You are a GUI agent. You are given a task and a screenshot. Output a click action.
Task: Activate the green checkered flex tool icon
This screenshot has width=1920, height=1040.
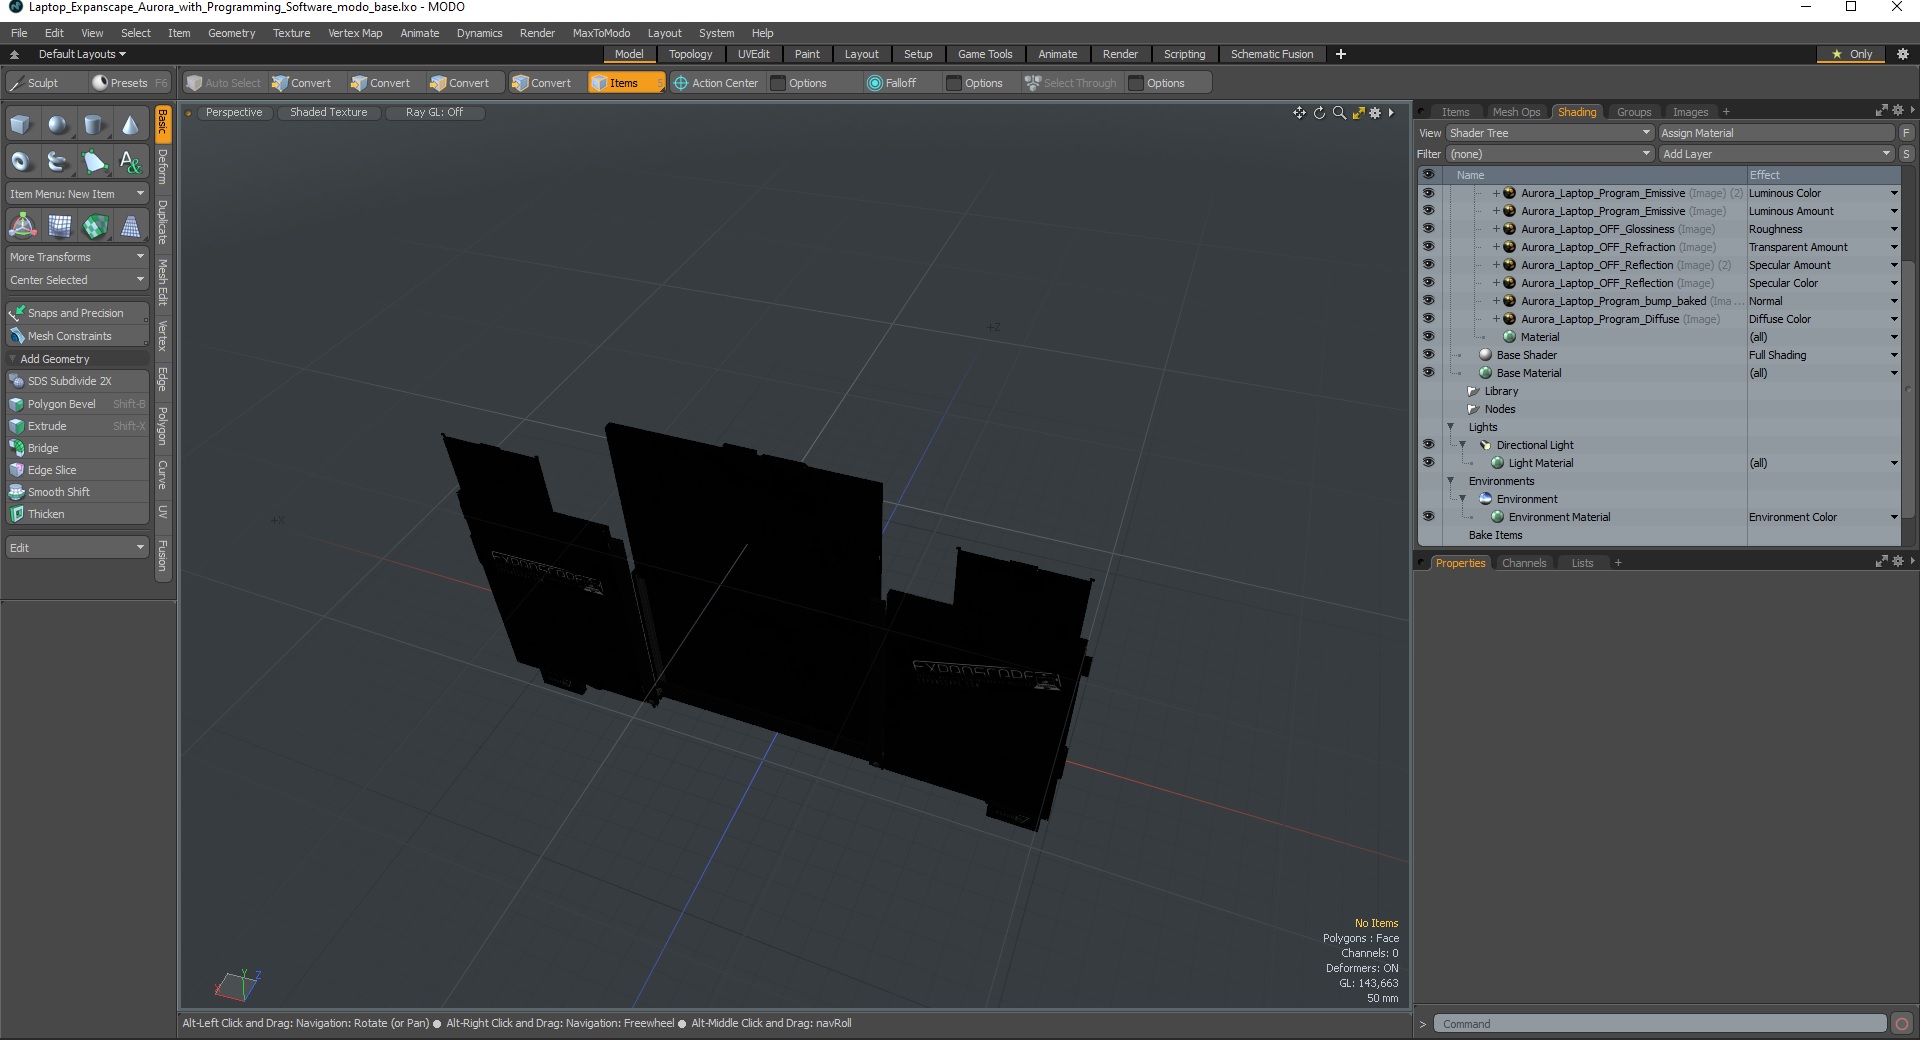[94, 226]
